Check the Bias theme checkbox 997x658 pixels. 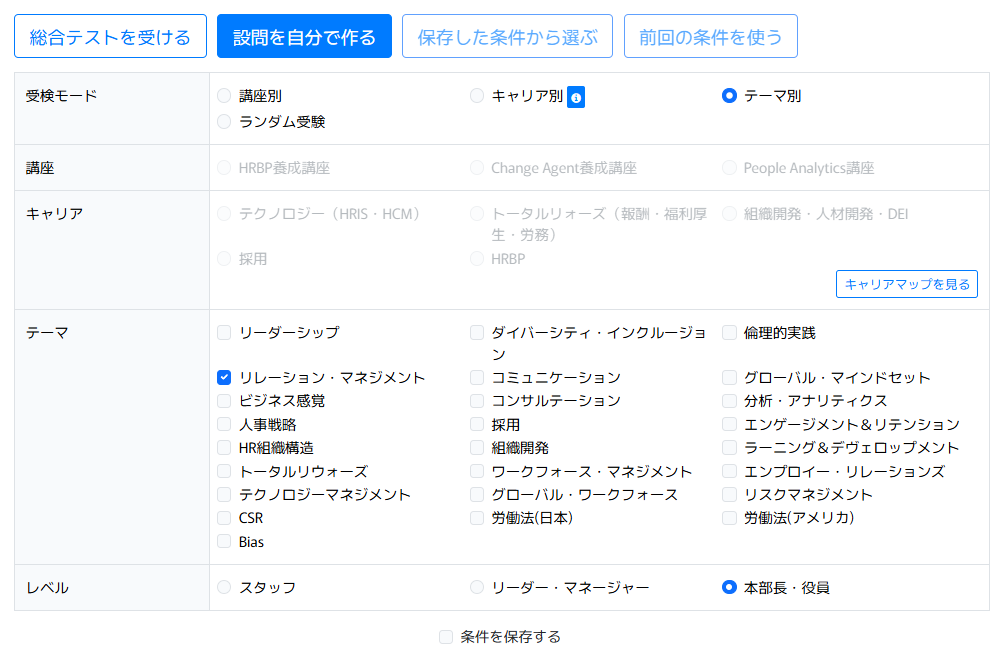(224, 541)
